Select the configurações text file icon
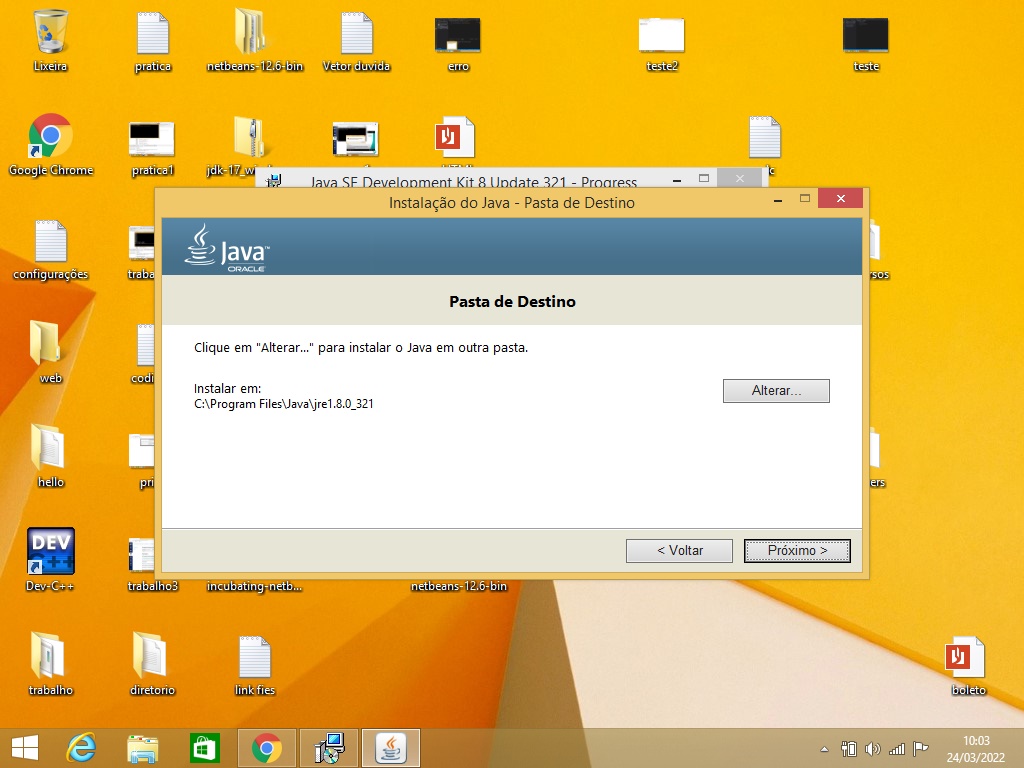Viewport: 1024px width, 768px height. tap(50, 249)
